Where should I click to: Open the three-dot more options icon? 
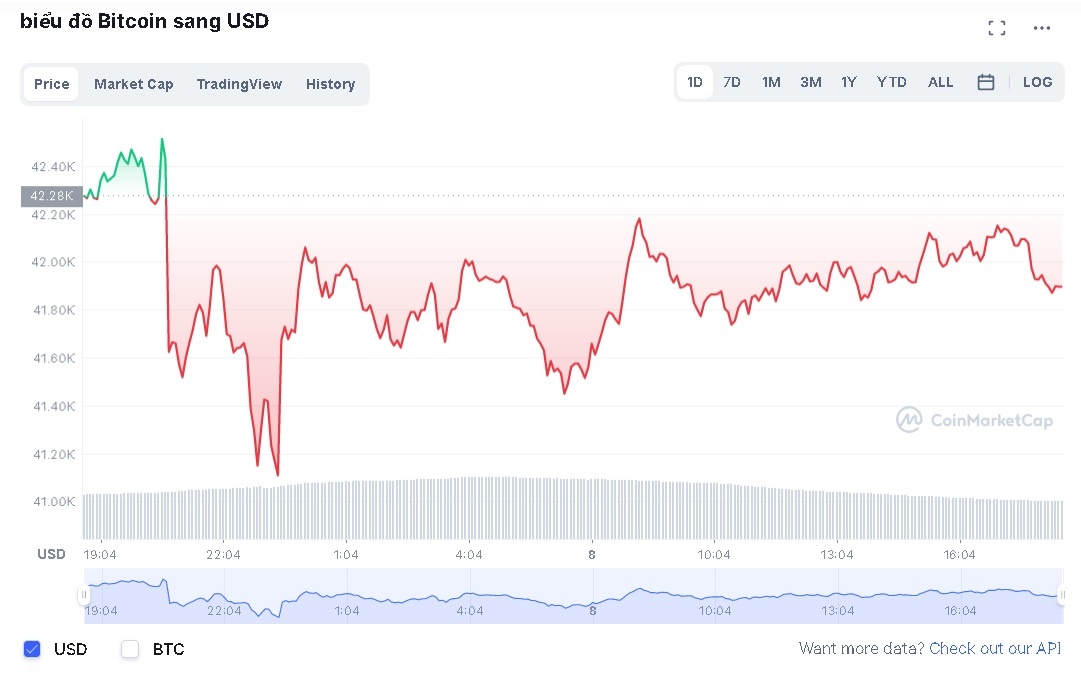pos(1041,28)
